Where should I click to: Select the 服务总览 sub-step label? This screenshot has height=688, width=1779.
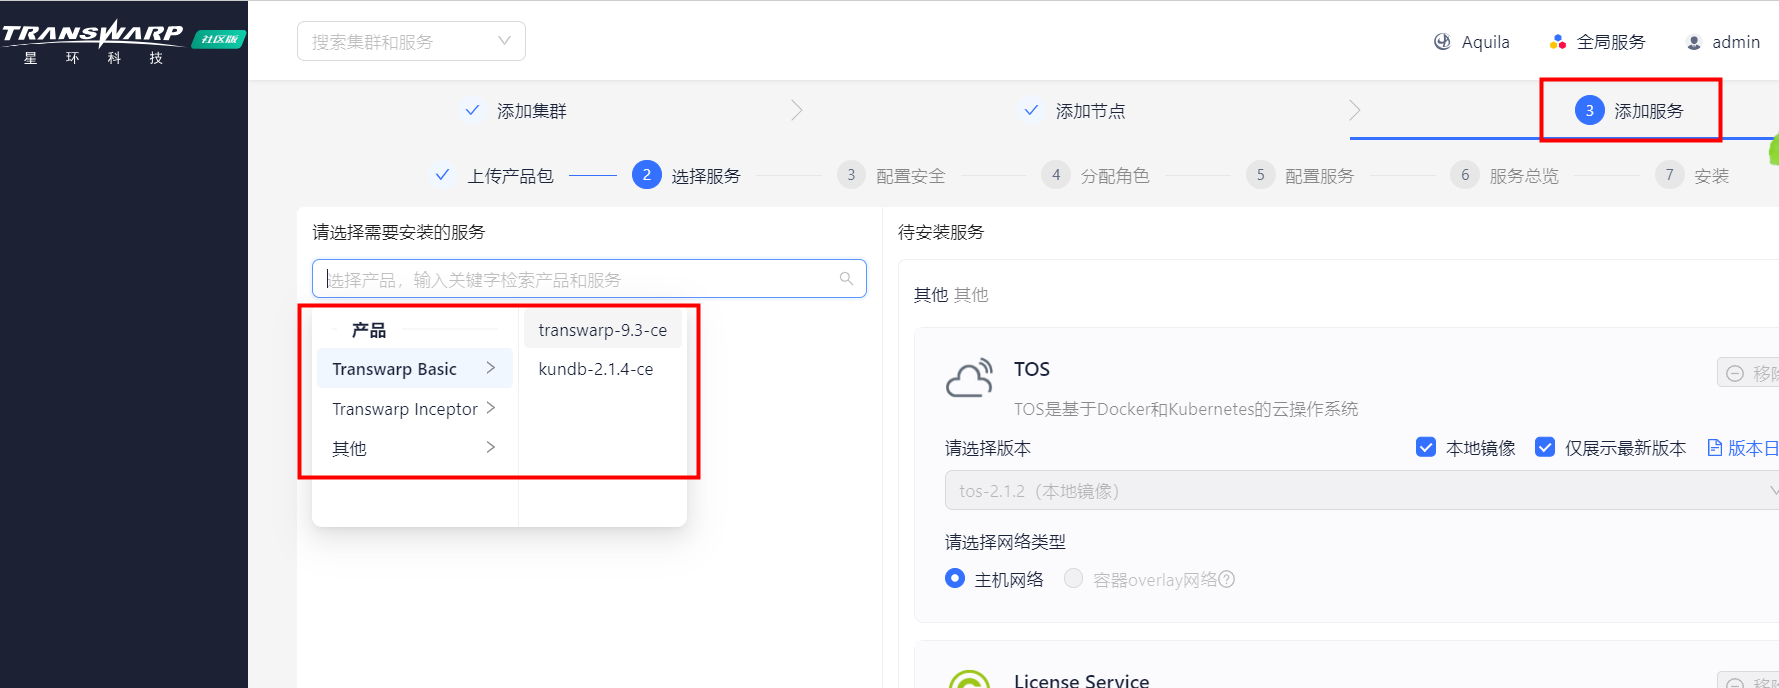[x=1524, y=176]
